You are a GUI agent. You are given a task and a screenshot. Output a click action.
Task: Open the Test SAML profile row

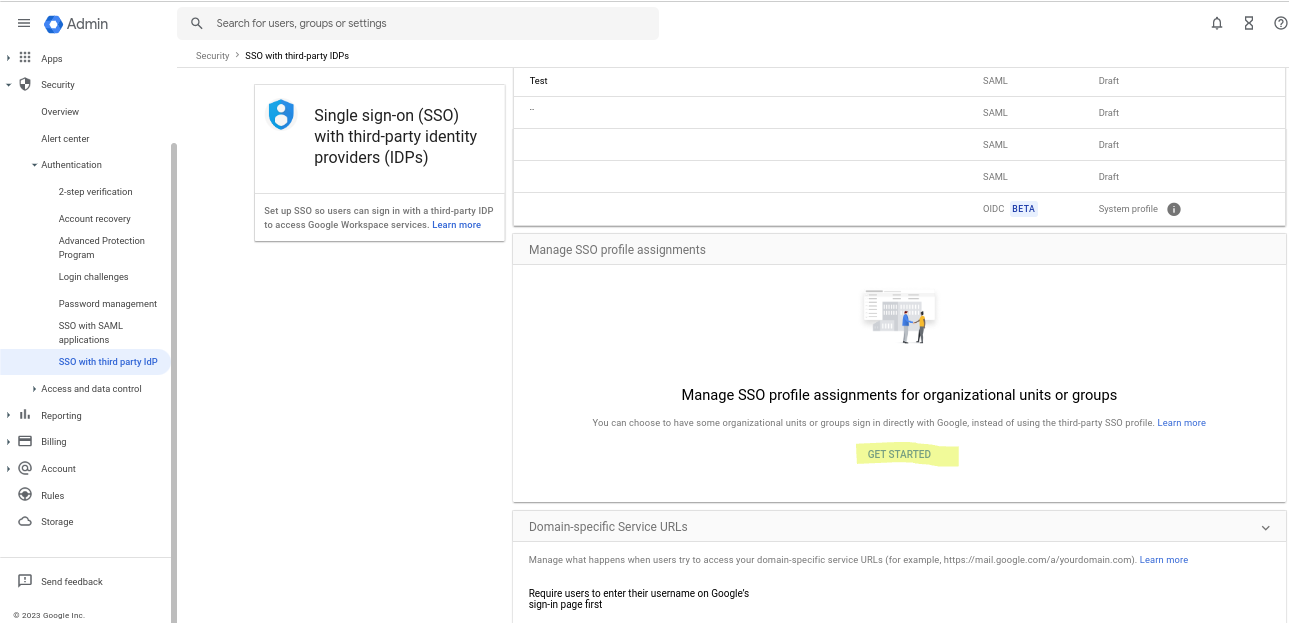pyautogui.click(x=899, y=81)
